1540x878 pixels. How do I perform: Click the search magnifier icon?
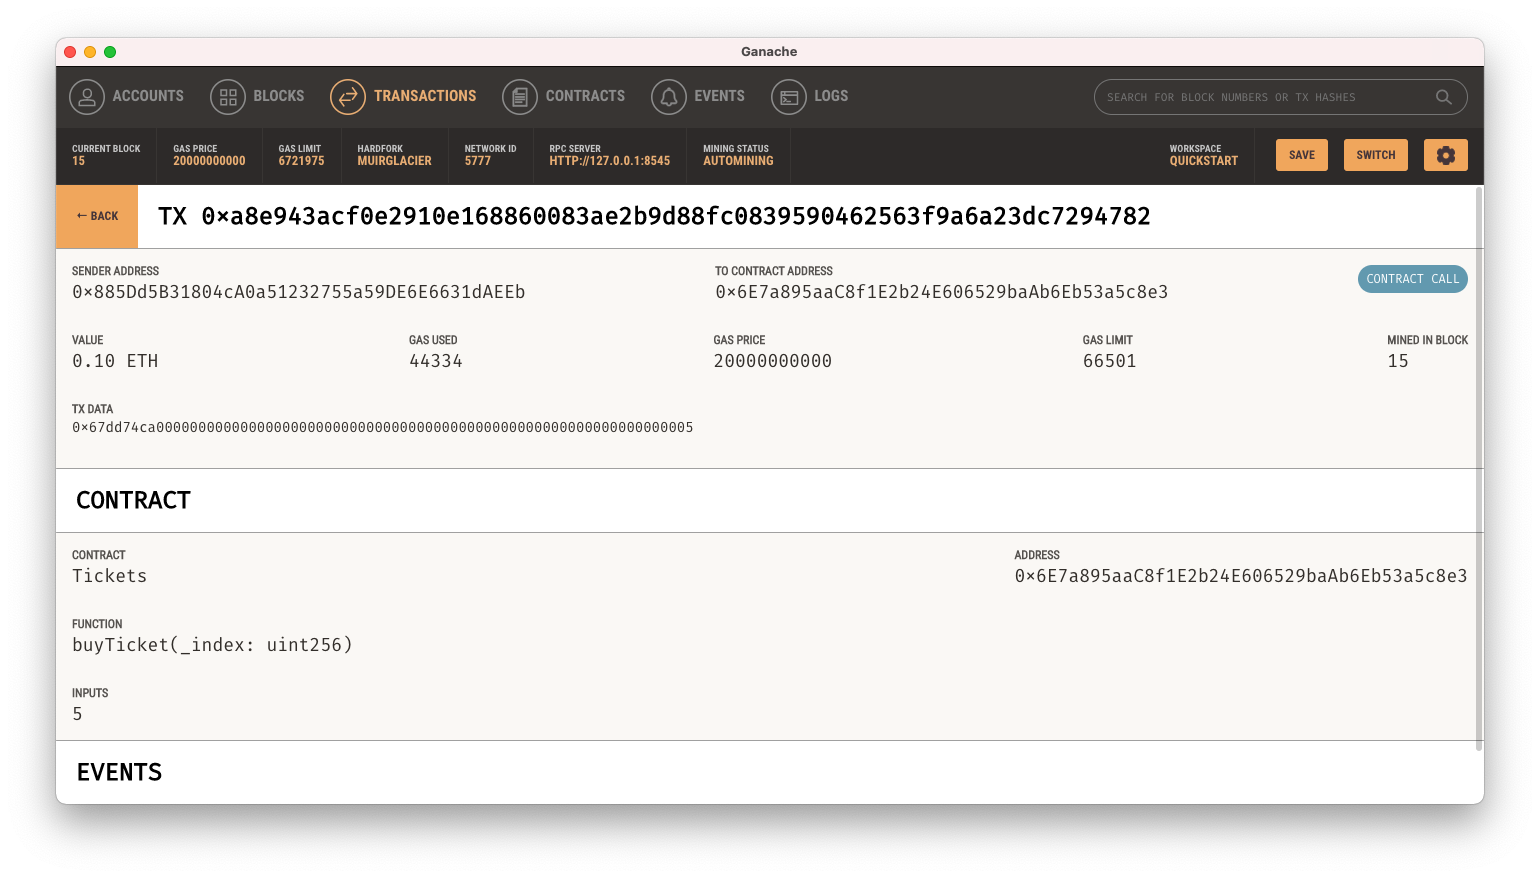point(1443,97)
